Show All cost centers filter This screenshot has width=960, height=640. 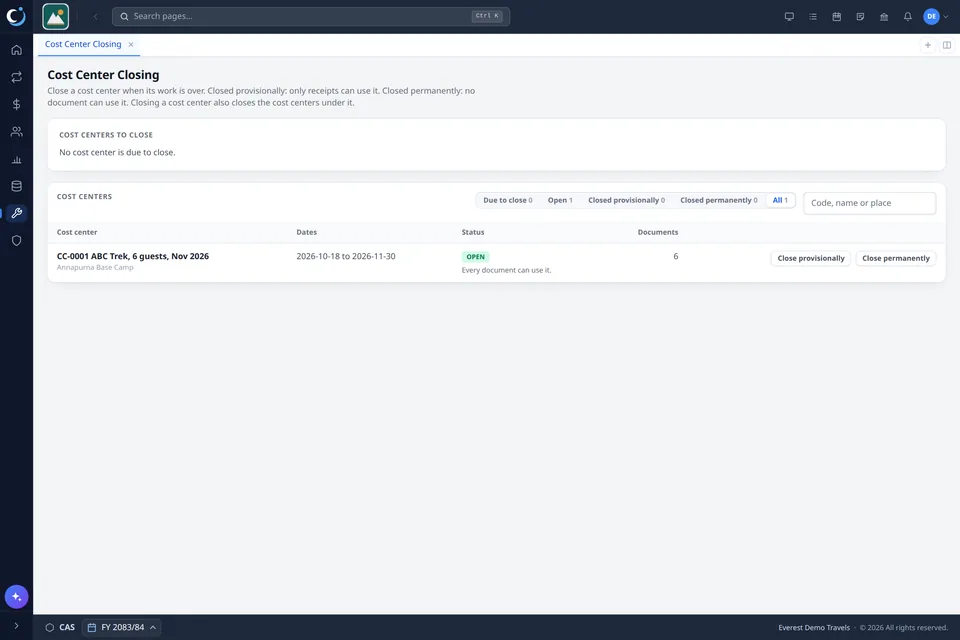tap(780, 200)
